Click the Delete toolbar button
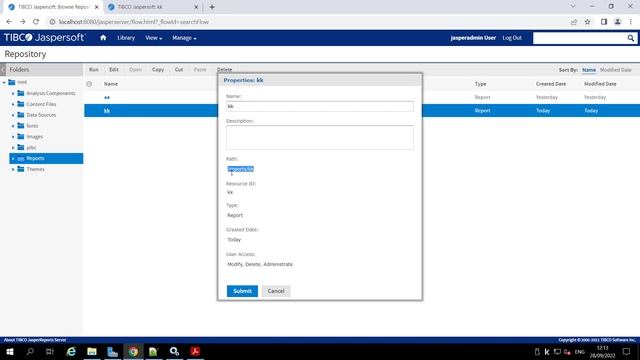Viewport: 640px width, 360px height. (224, 70)
